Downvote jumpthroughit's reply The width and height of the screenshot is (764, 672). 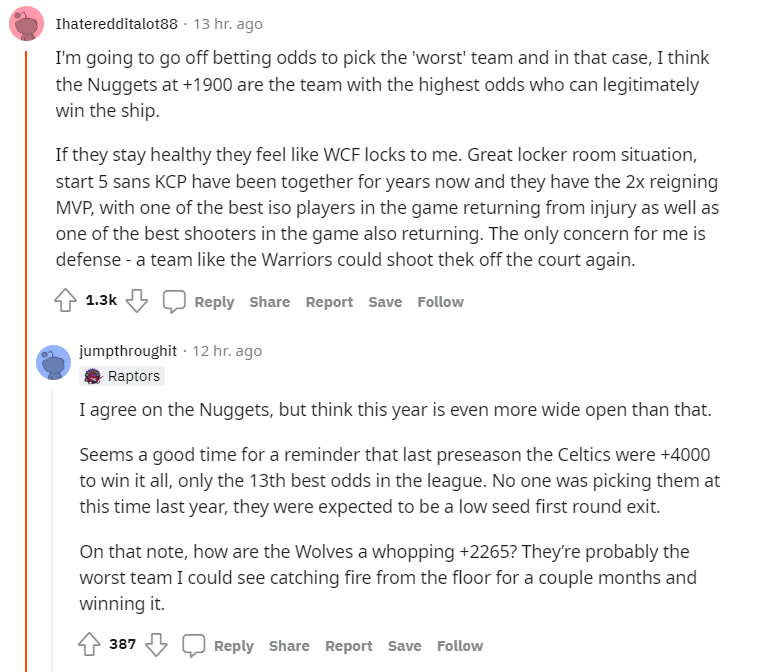[156, 645]
